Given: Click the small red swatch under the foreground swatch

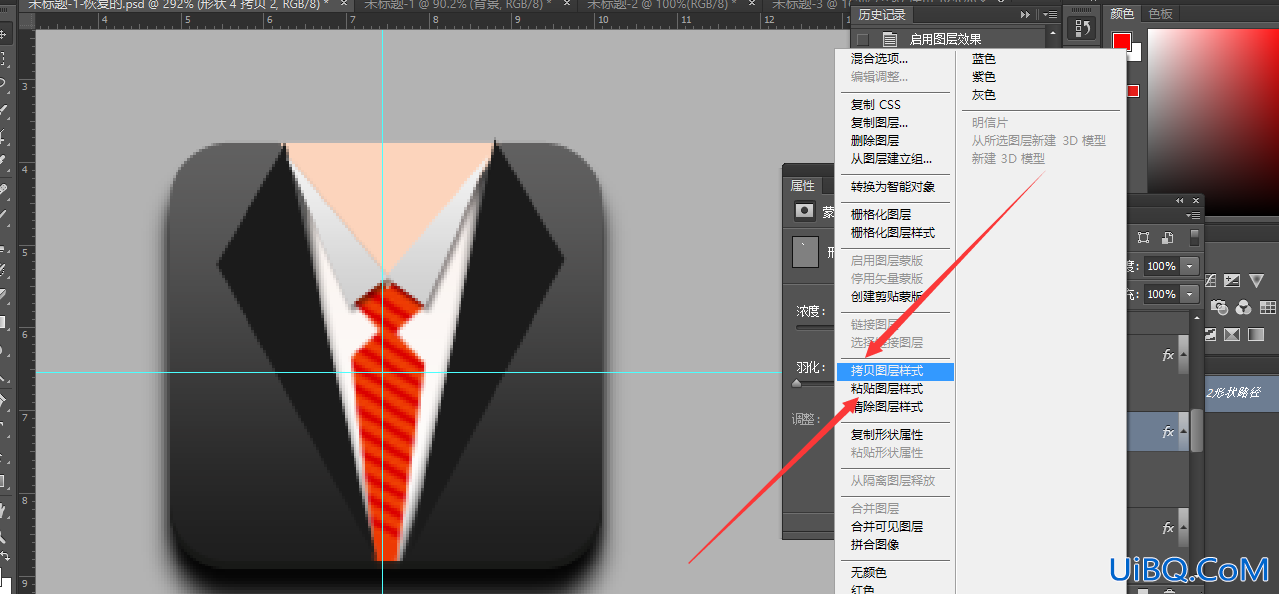Looking at the screenshot, I should coord(1133,91).
